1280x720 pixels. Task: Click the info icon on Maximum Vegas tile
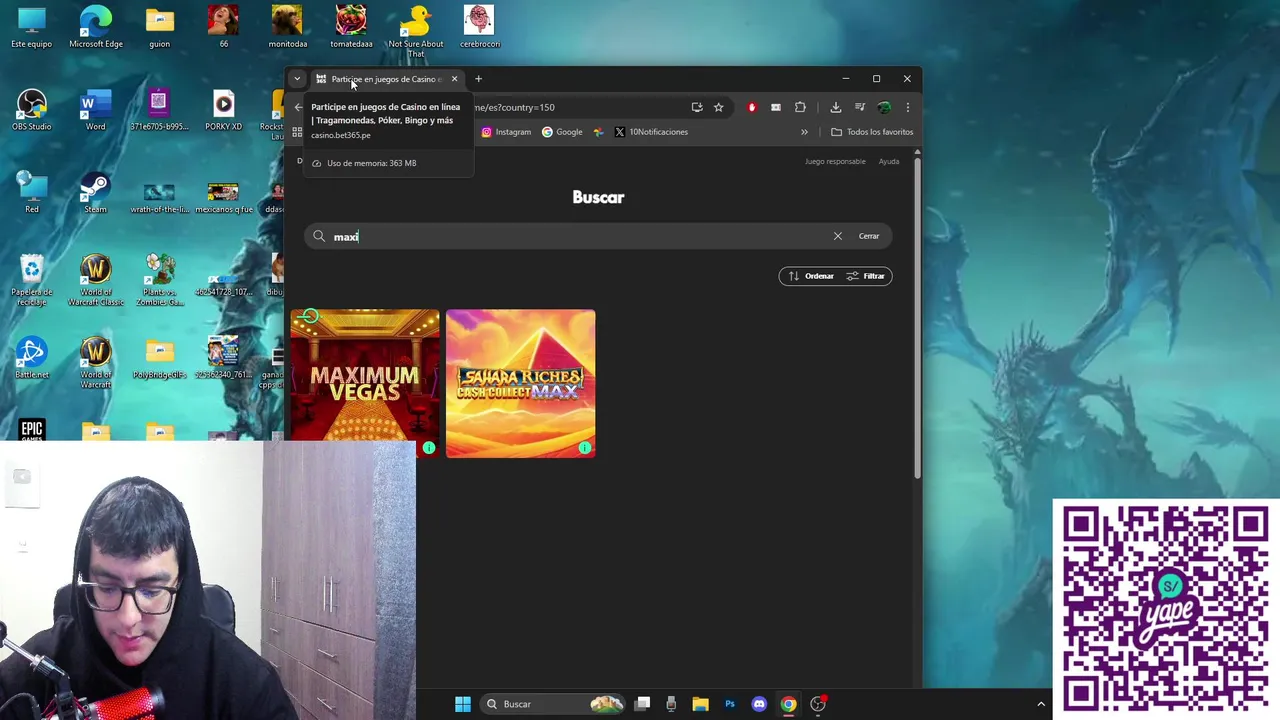(x=429, y=447)
